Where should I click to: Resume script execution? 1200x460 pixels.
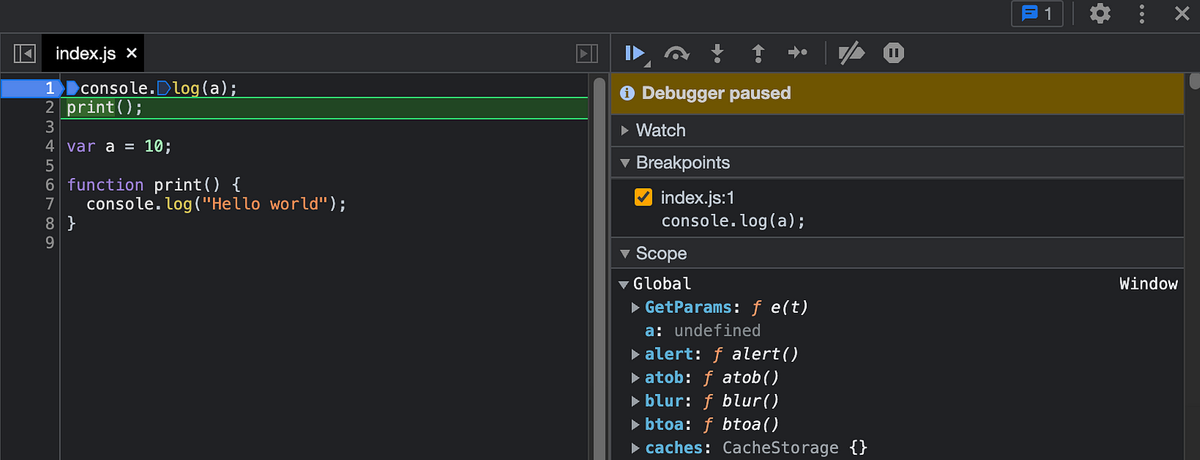tap(635, 53)
